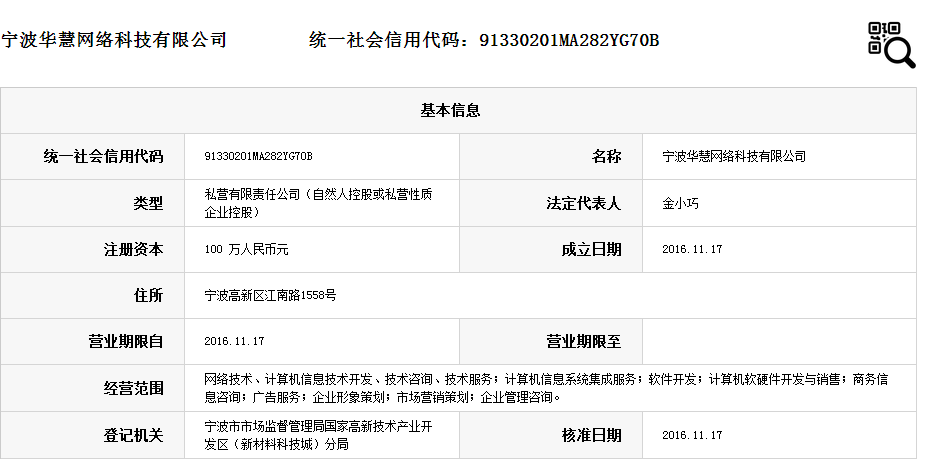Select the 基本信息 section heading
928x473 pixels.
point(450,111)
